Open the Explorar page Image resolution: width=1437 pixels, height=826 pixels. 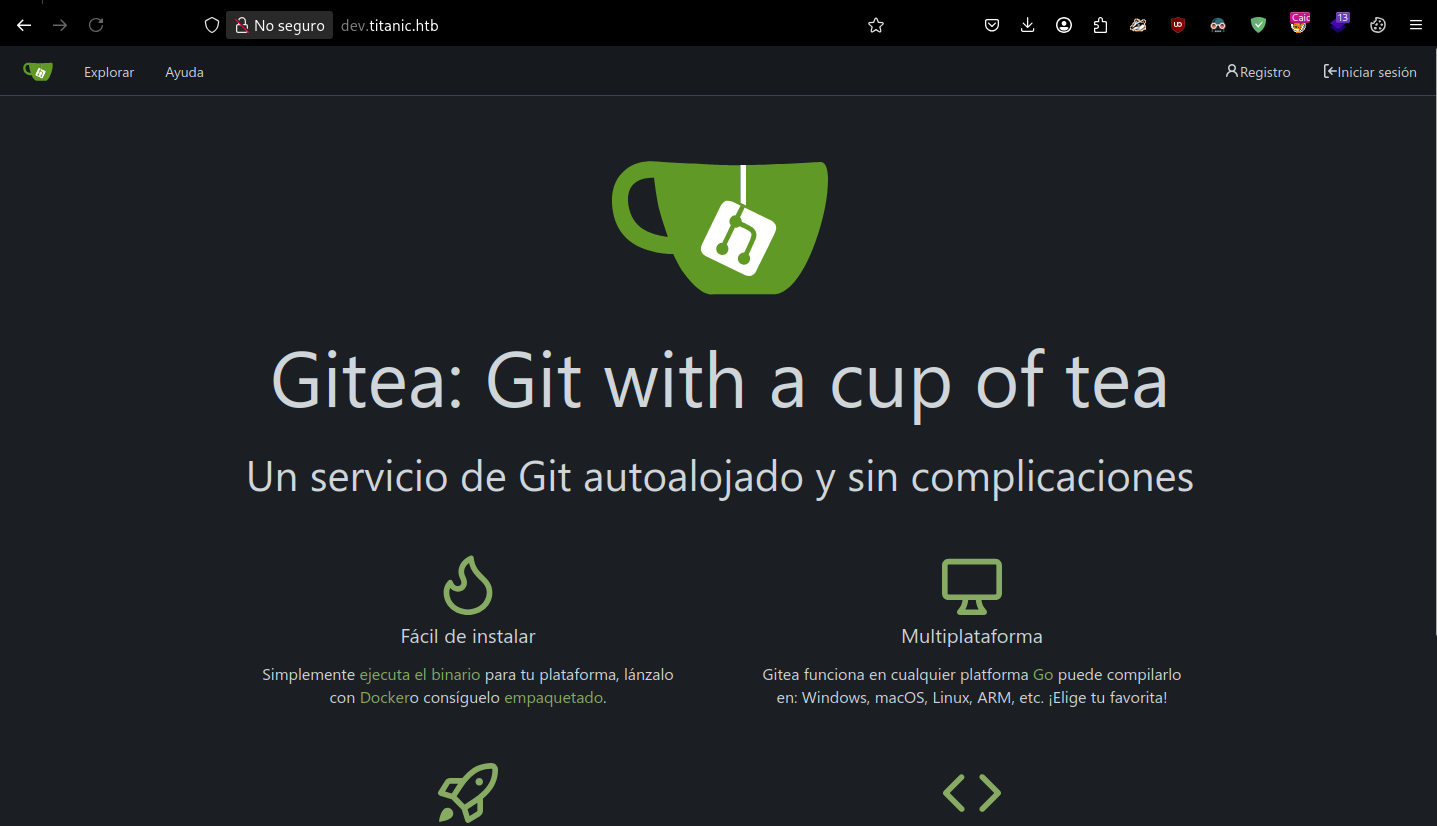pyautogui.click(x=109, y=72)
